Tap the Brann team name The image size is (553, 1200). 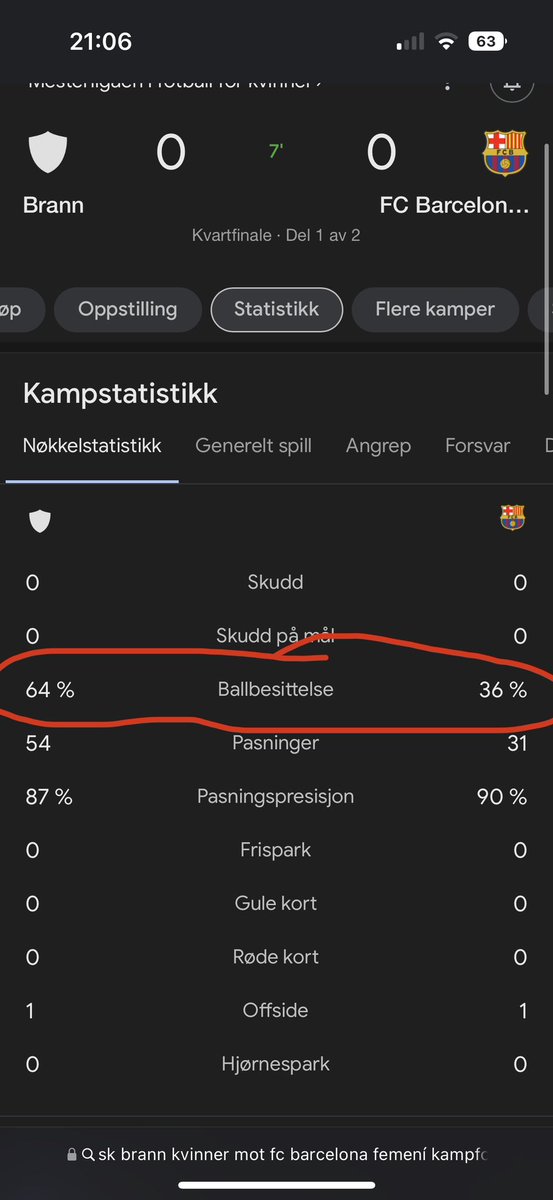[x=53, y=206]
